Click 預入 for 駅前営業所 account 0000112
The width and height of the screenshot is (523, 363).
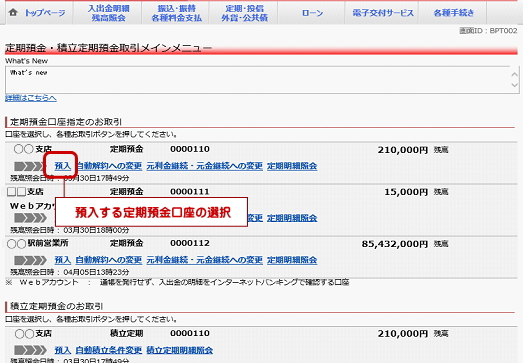tap(63, 260)
